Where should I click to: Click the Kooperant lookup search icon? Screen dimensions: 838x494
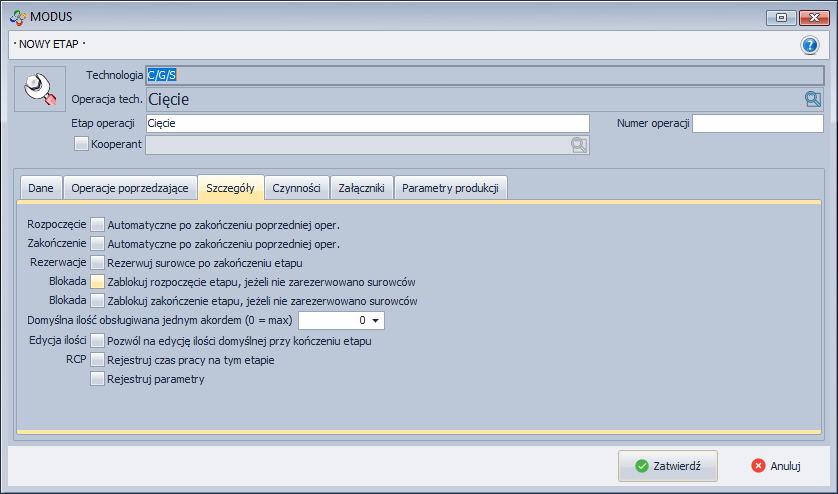point(579,145)
